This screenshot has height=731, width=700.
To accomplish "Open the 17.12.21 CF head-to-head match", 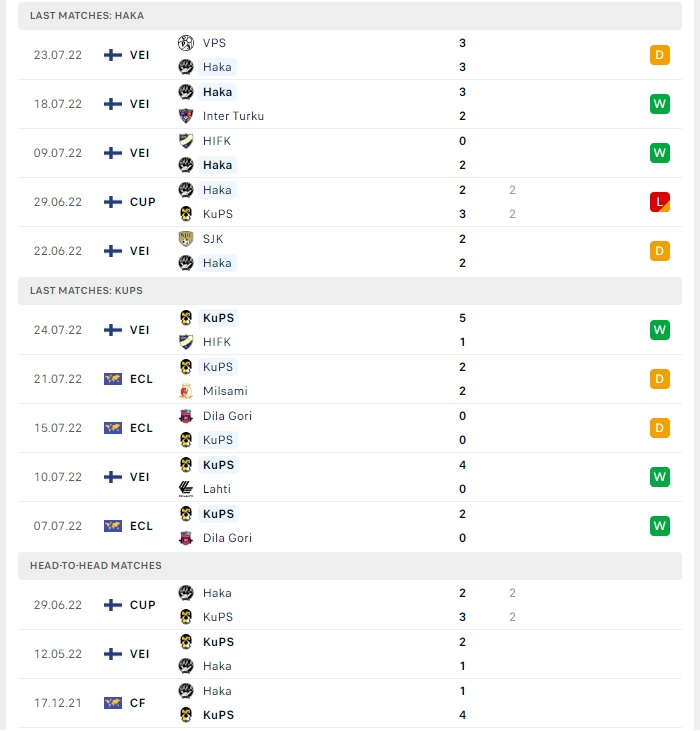I will point(350,703).
